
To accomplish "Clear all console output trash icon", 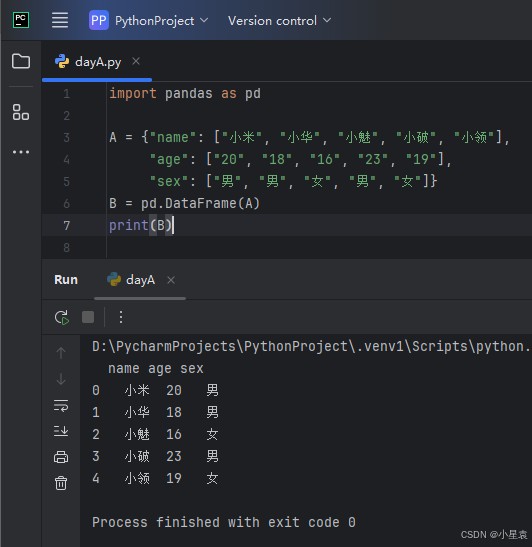I will point(61,483).
